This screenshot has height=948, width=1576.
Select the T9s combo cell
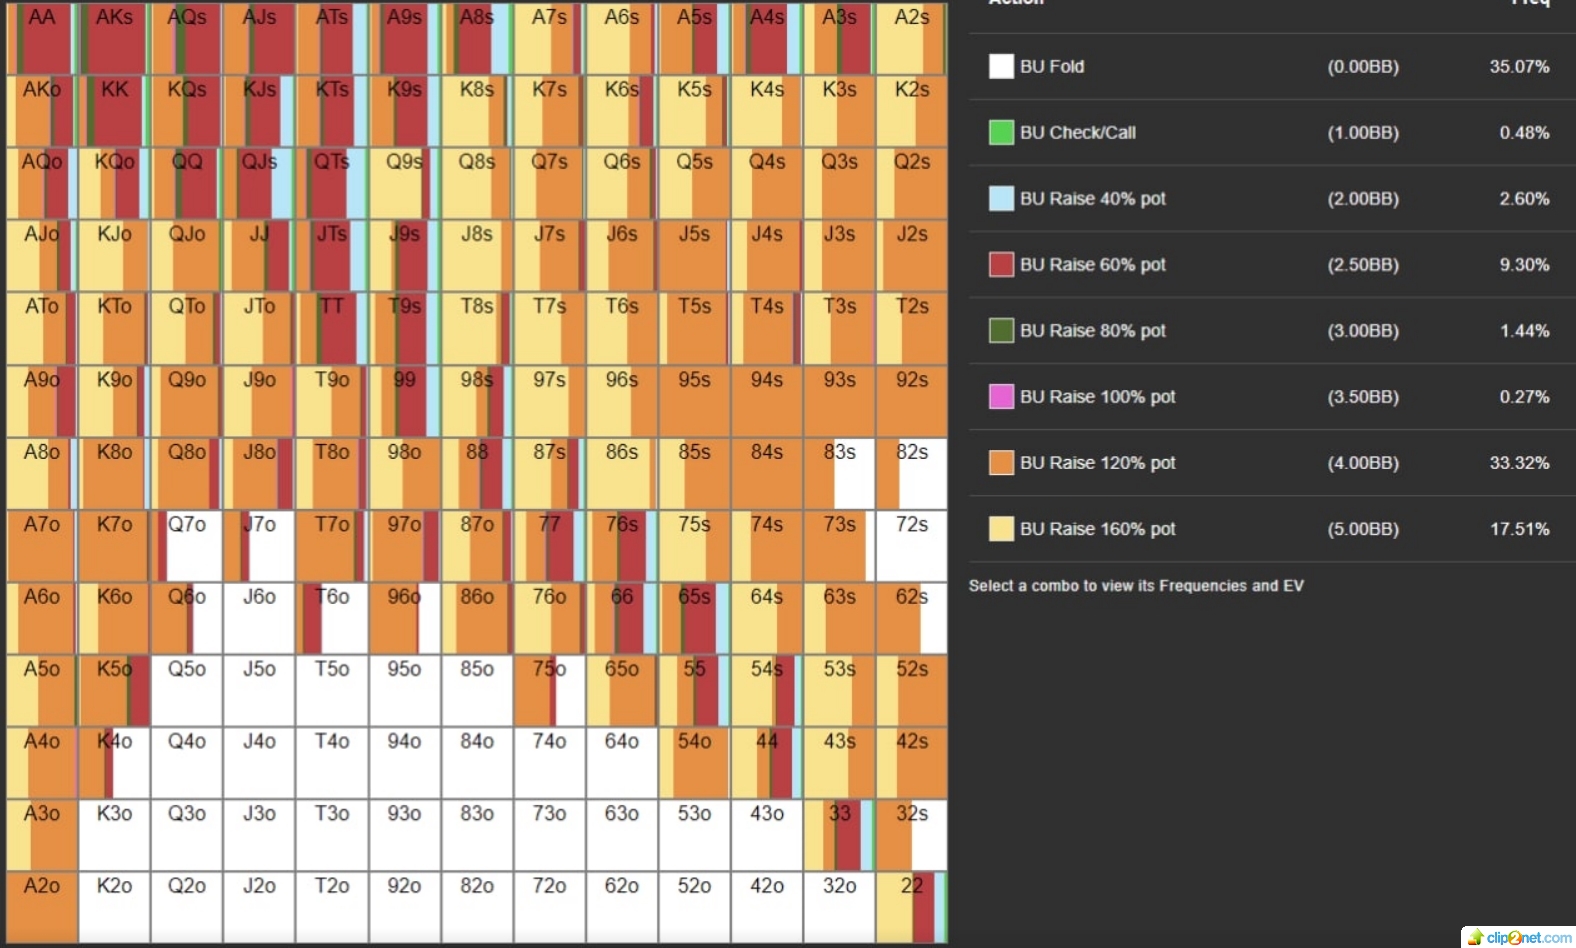coord(404,328)
